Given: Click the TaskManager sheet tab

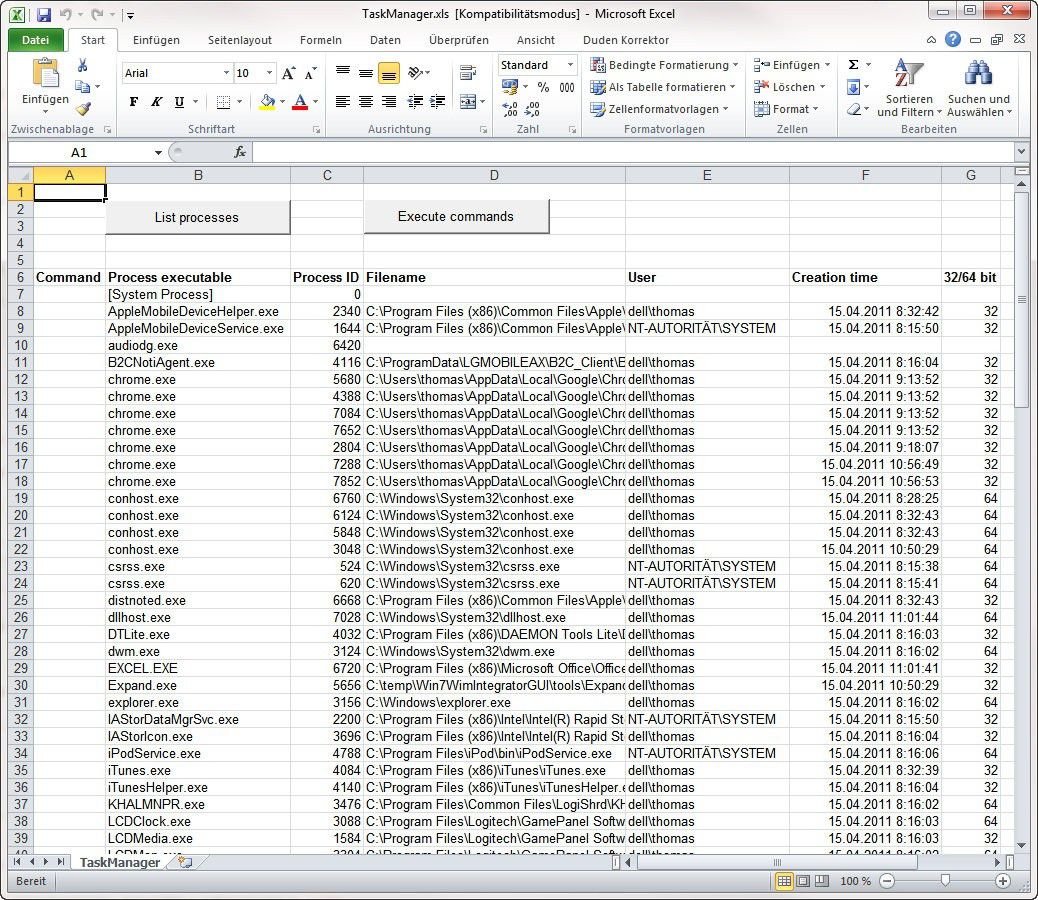Looking at the screenshot, I should (120, 862).
